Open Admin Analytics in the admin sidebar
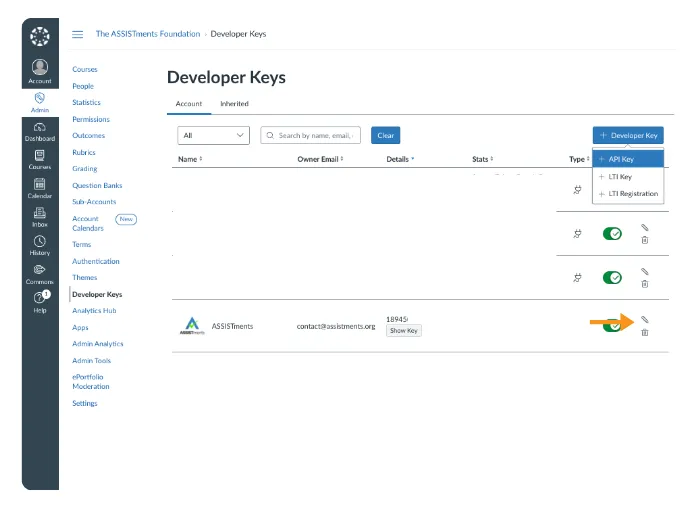This screenshot has width=698, height=508. click(x=97, y=344)
